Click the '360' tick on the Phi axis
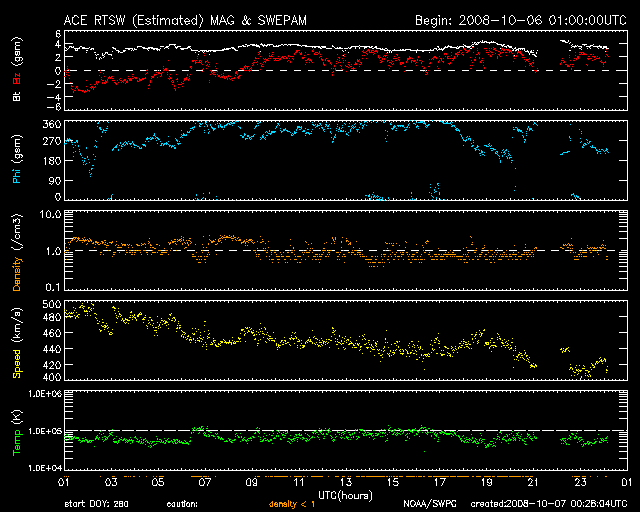Screen dimensions: 640x512 click(52, 124)
